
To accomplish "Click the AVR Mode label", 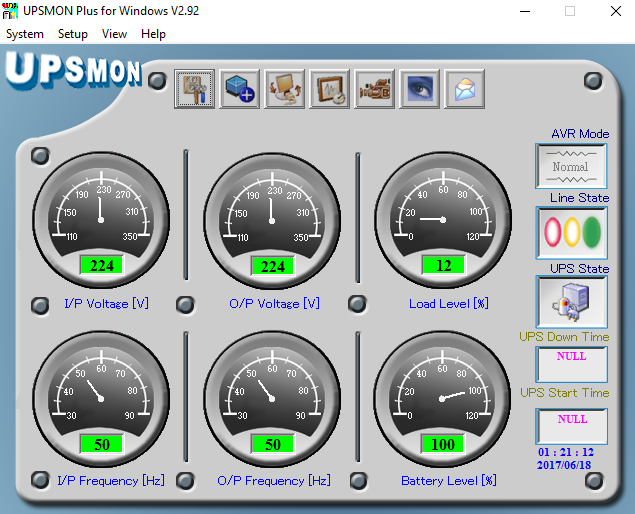I will 580,134.
